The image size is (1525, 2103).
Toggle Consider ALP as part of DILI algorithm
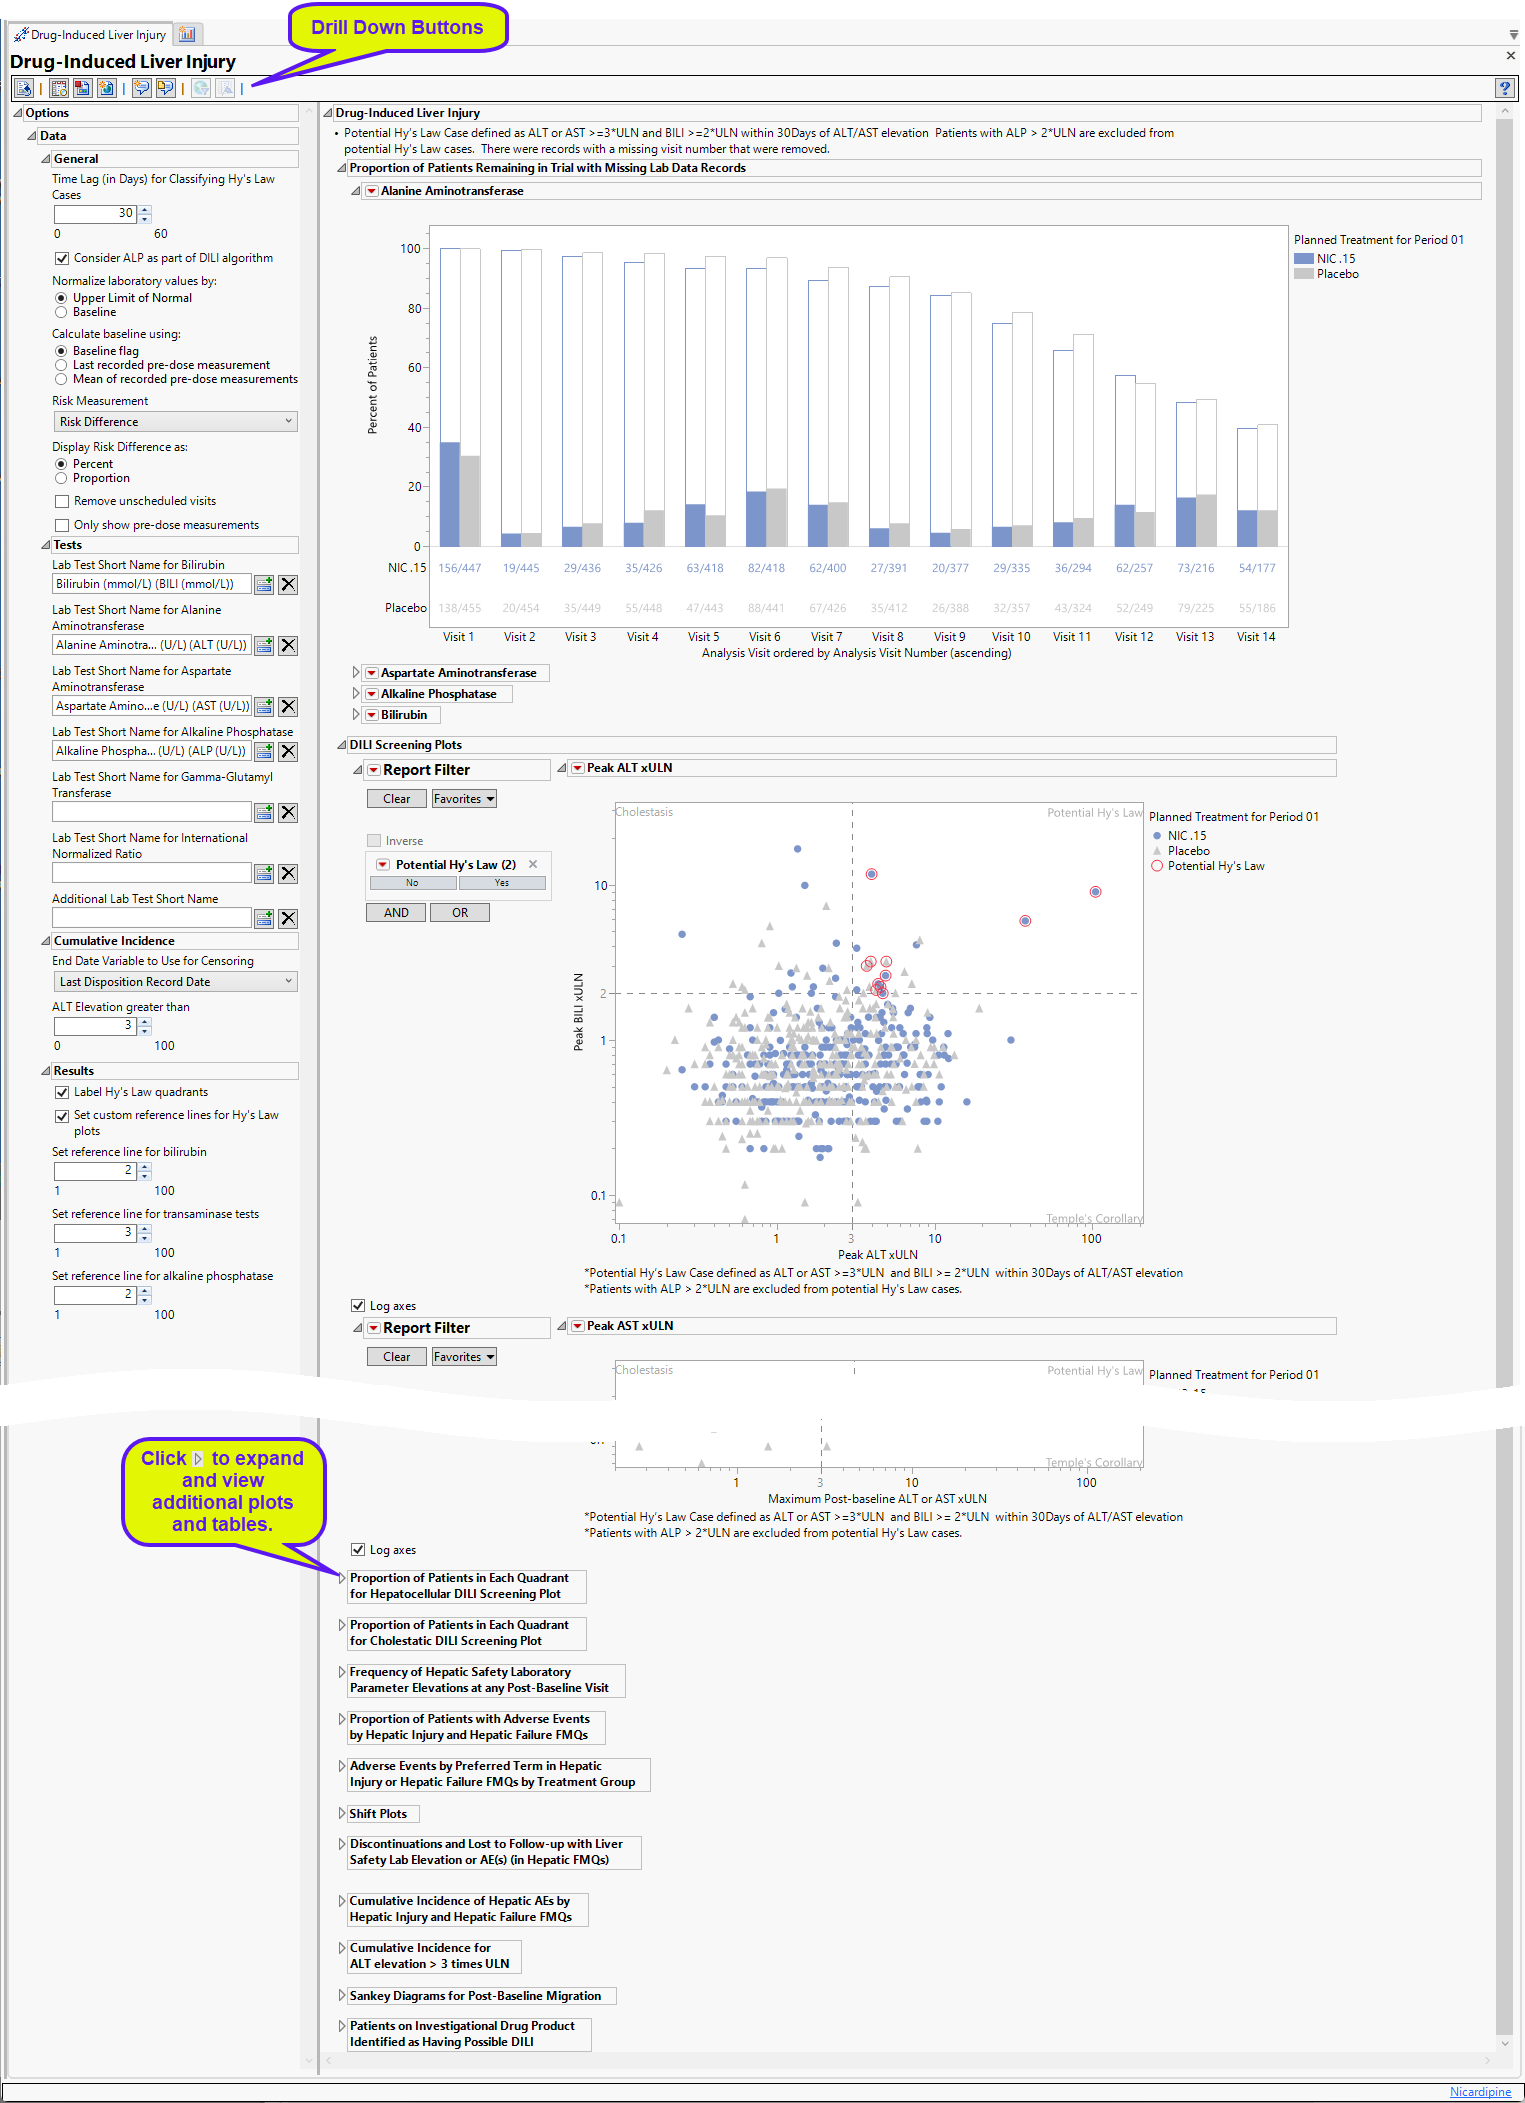[62, 258]
